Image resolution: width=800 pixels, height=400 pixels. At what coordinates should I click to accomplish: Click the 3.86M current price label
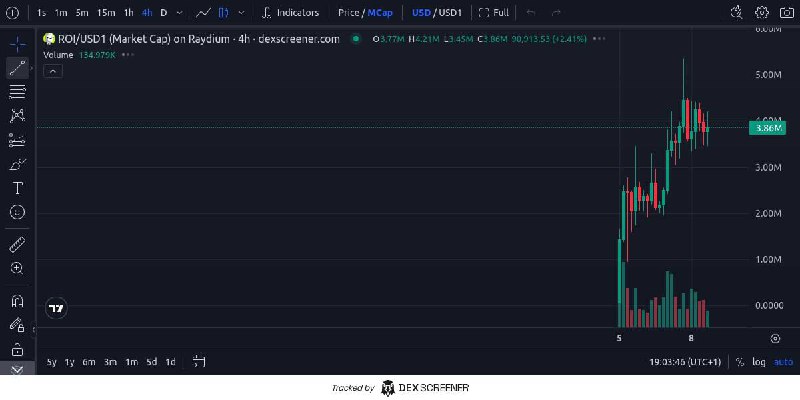(768, 128)
